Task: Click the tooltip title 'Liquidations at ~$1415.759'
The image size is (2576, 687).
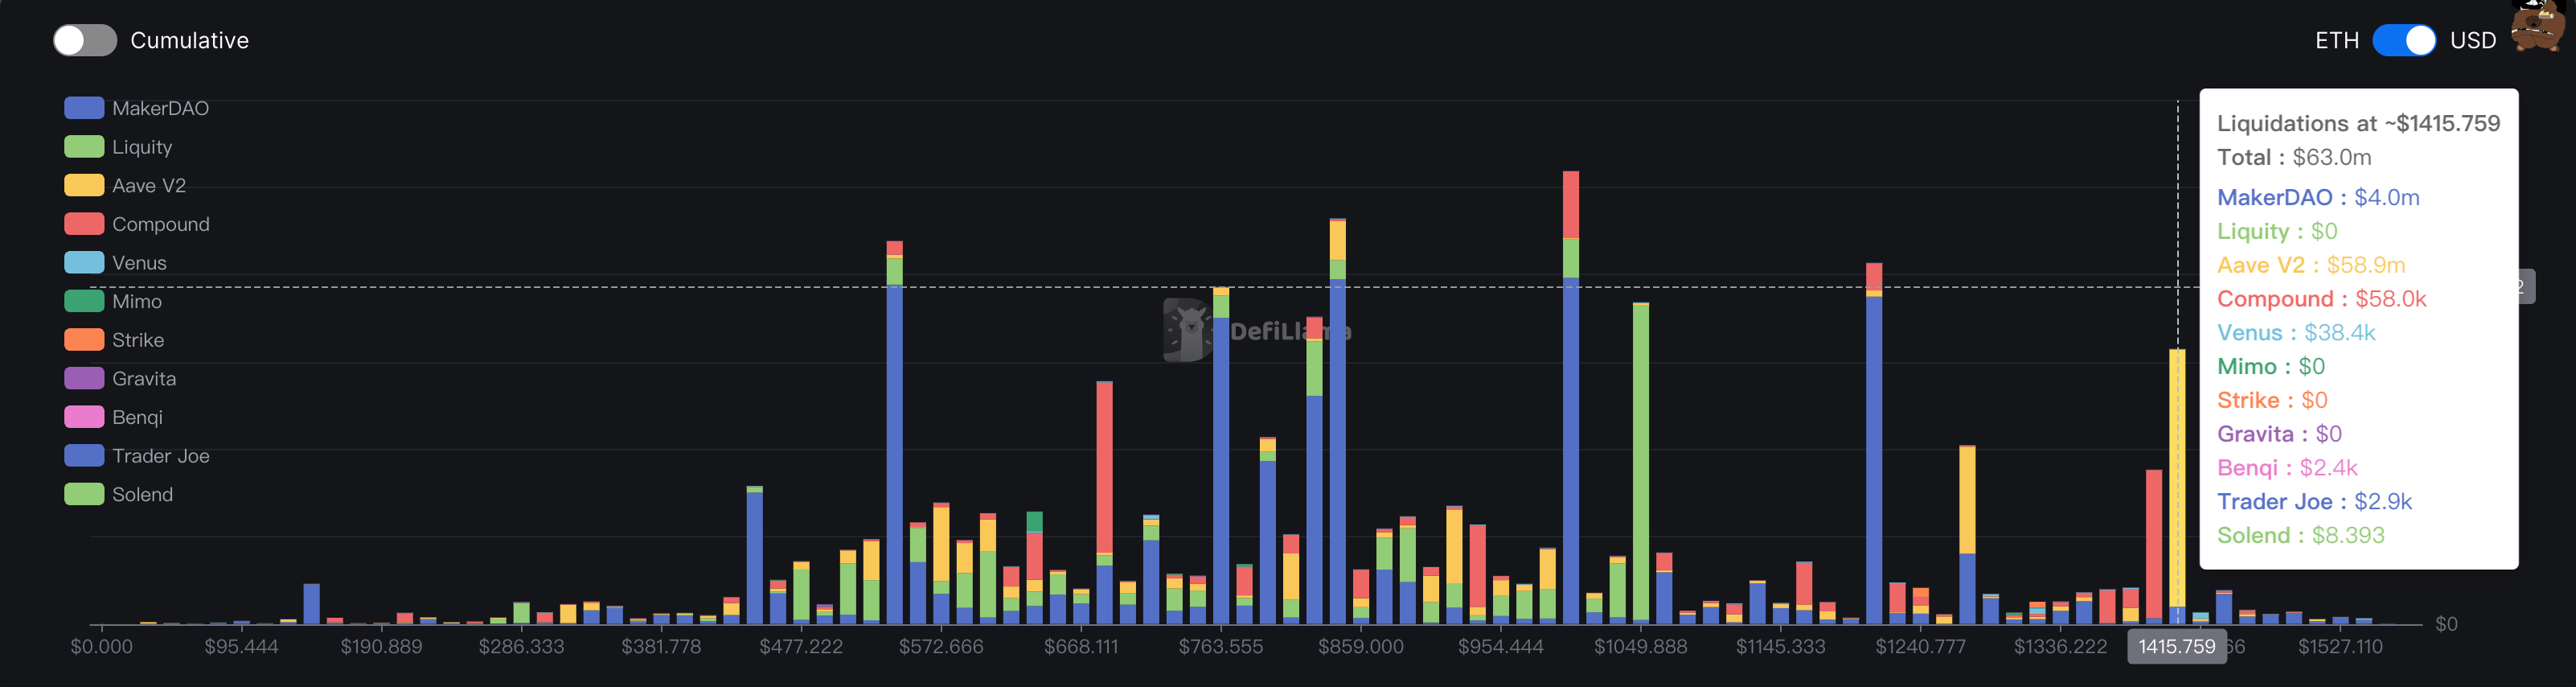Action: pyautogui.click(x=2358, y=123)
